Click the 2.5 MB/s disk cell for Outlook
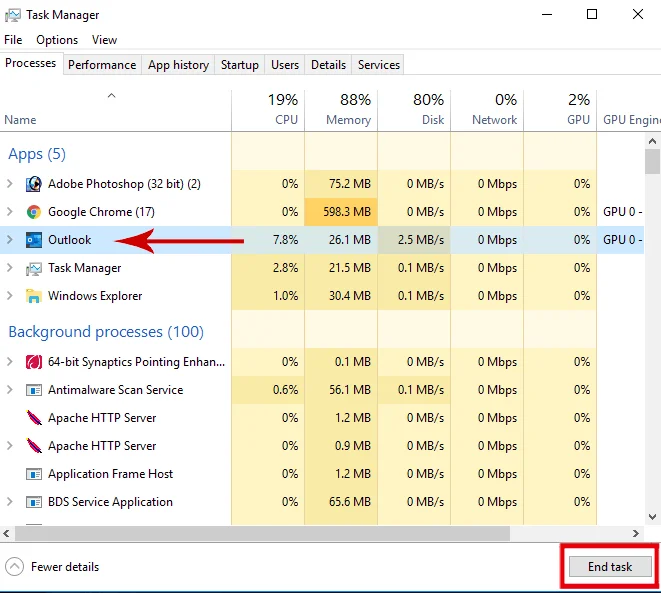 point(414,240)
